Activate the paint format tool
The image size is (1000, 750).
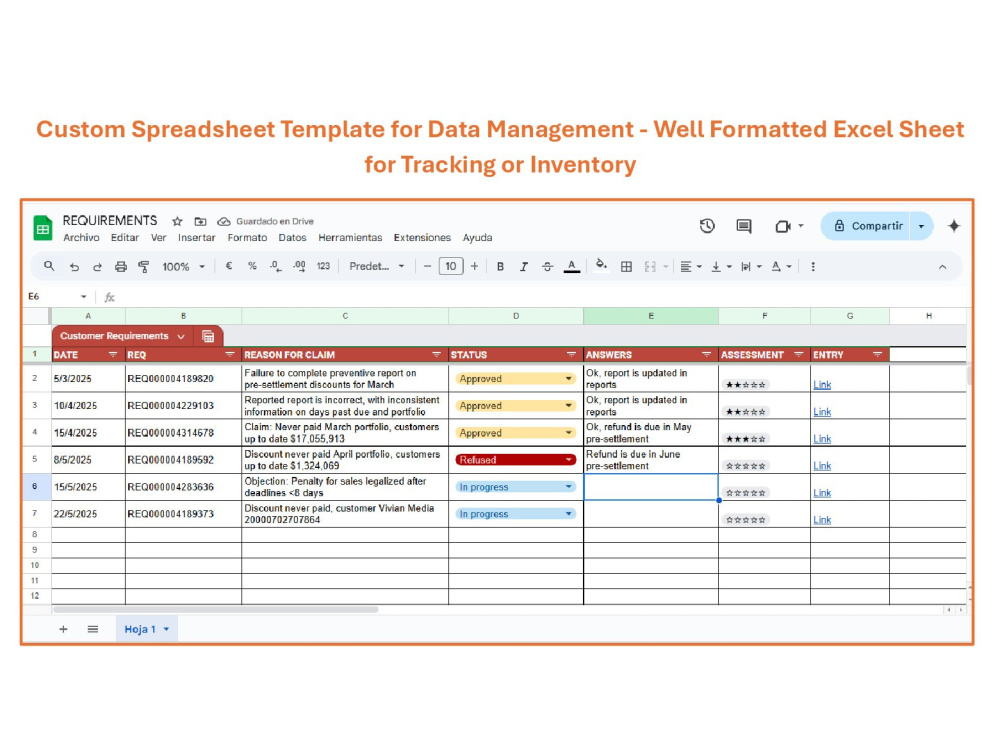(x=143, y=267)
